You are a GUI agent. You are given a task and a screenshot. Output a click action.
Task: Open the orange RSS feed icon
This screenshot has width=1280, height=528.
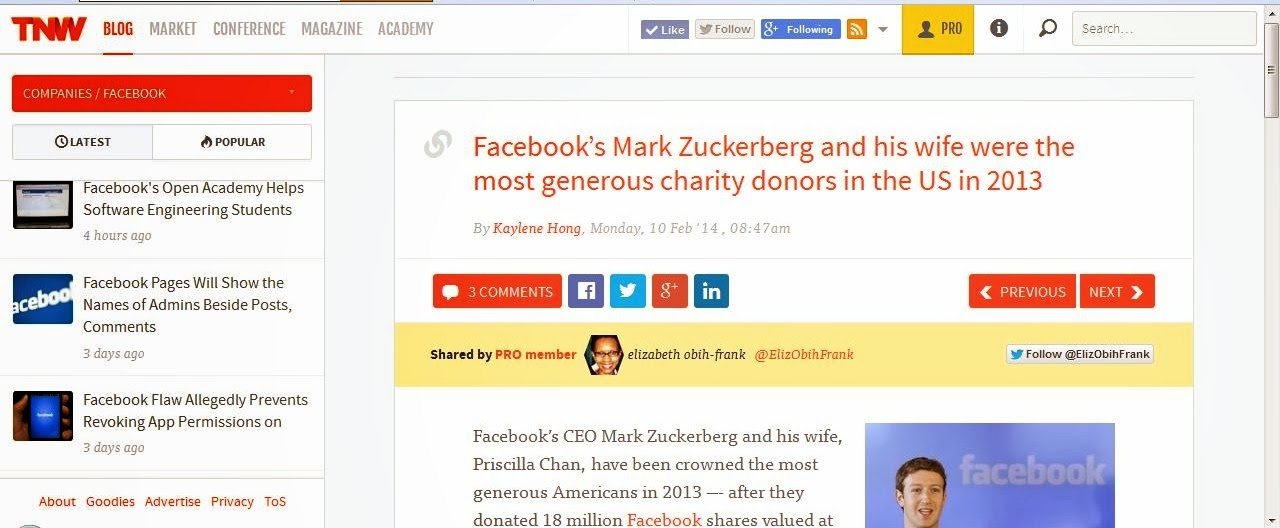857,29
